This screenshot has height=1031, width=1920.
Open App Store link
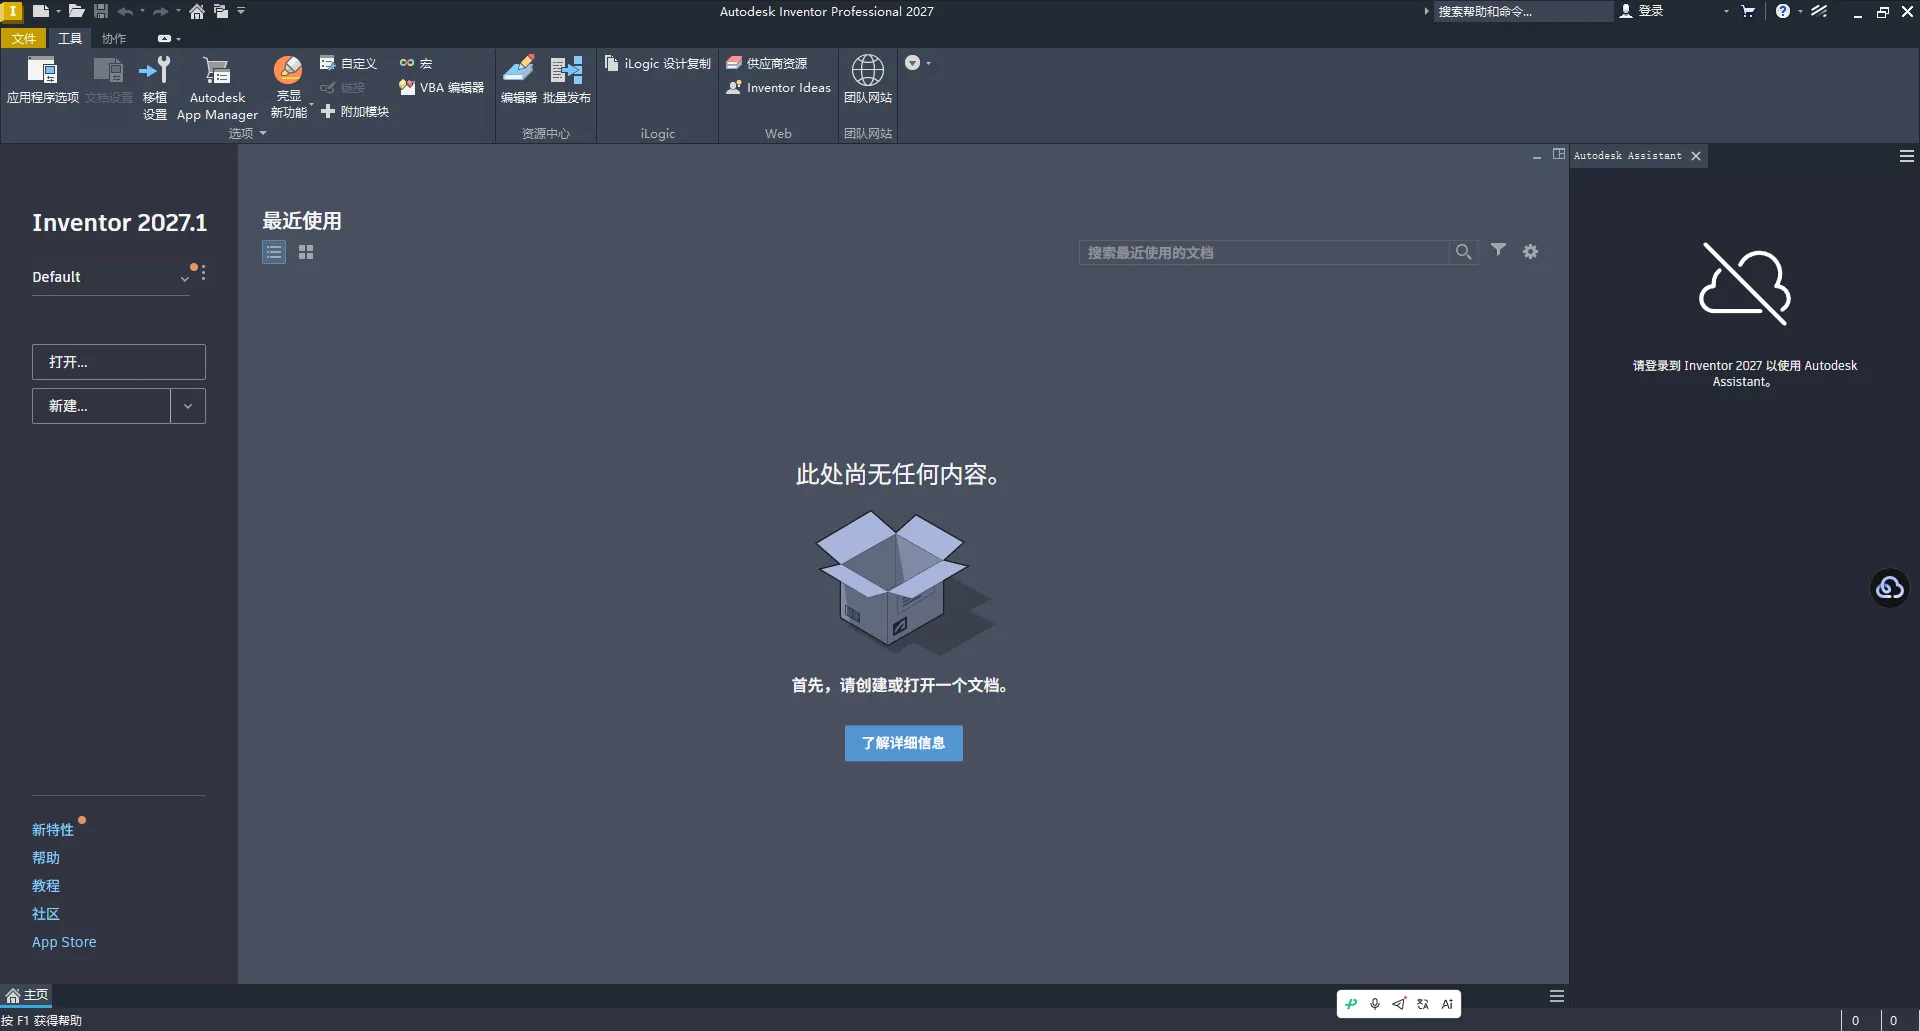pyautogui.click(x=64, y=942)
